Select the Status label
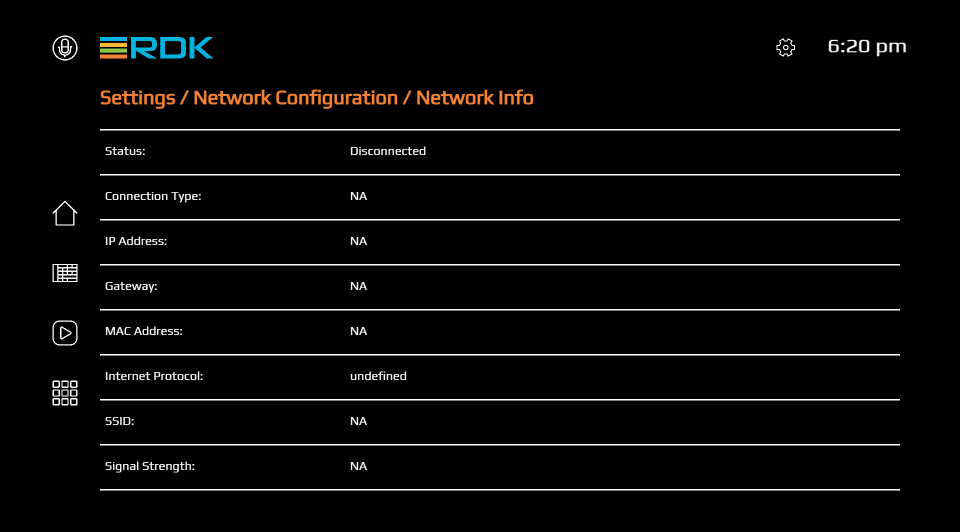 tap(125, 151)
